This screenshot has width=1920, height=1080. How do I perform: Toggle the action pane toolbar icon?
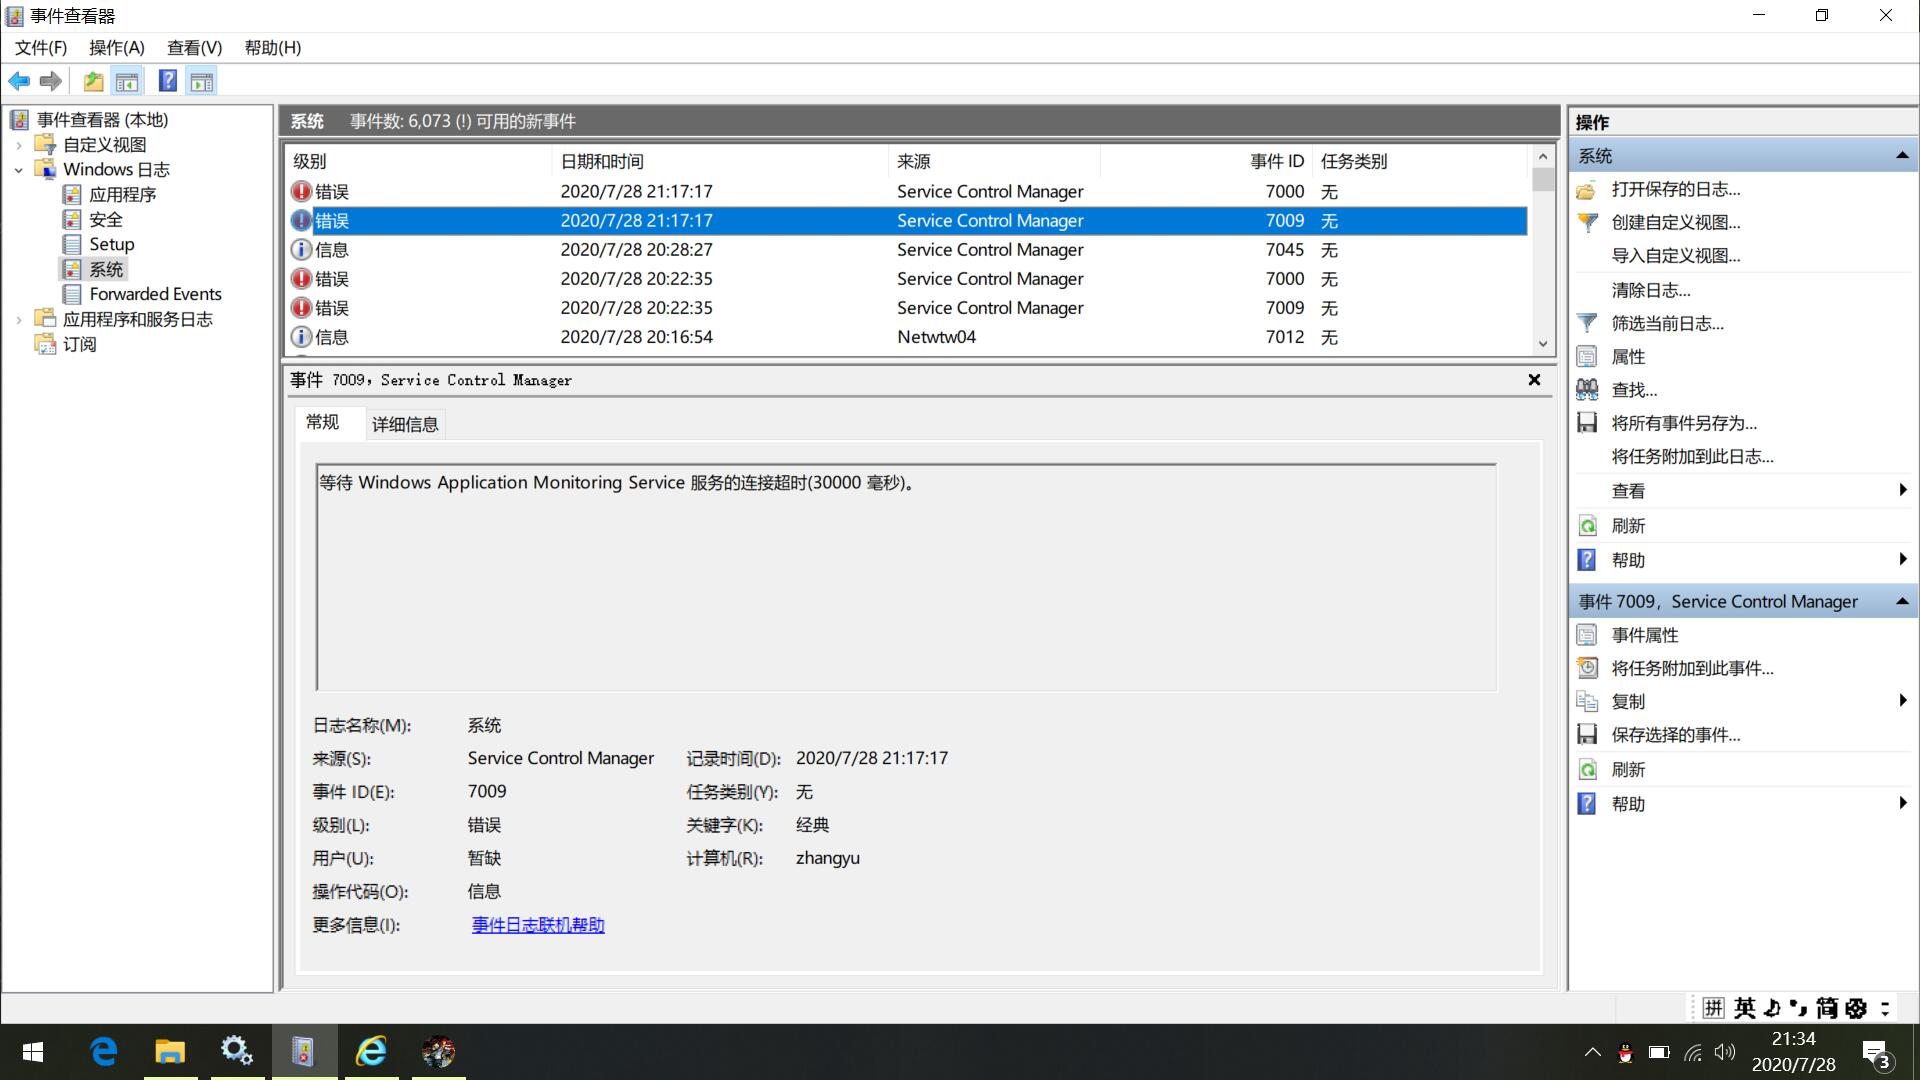click(202, 81)
